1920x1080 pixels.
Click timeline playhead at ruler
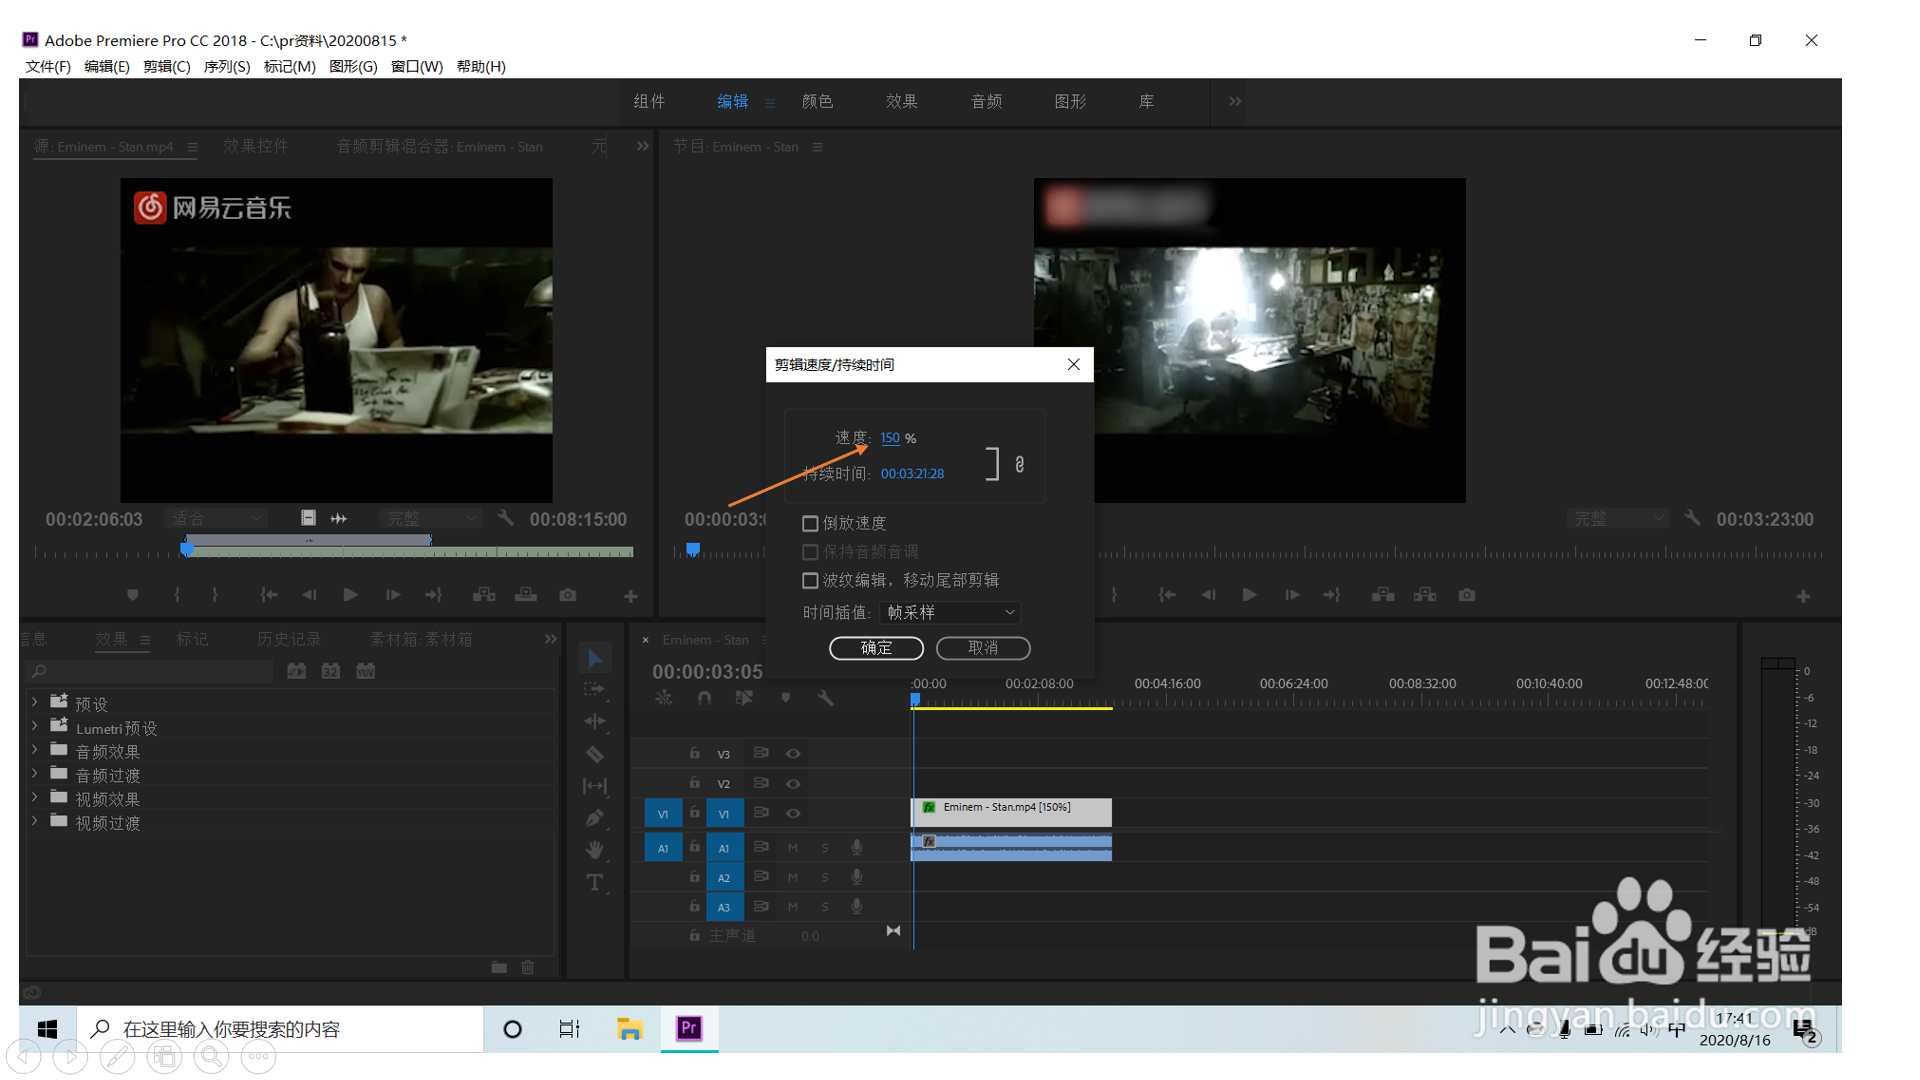(x=915, y=700)
